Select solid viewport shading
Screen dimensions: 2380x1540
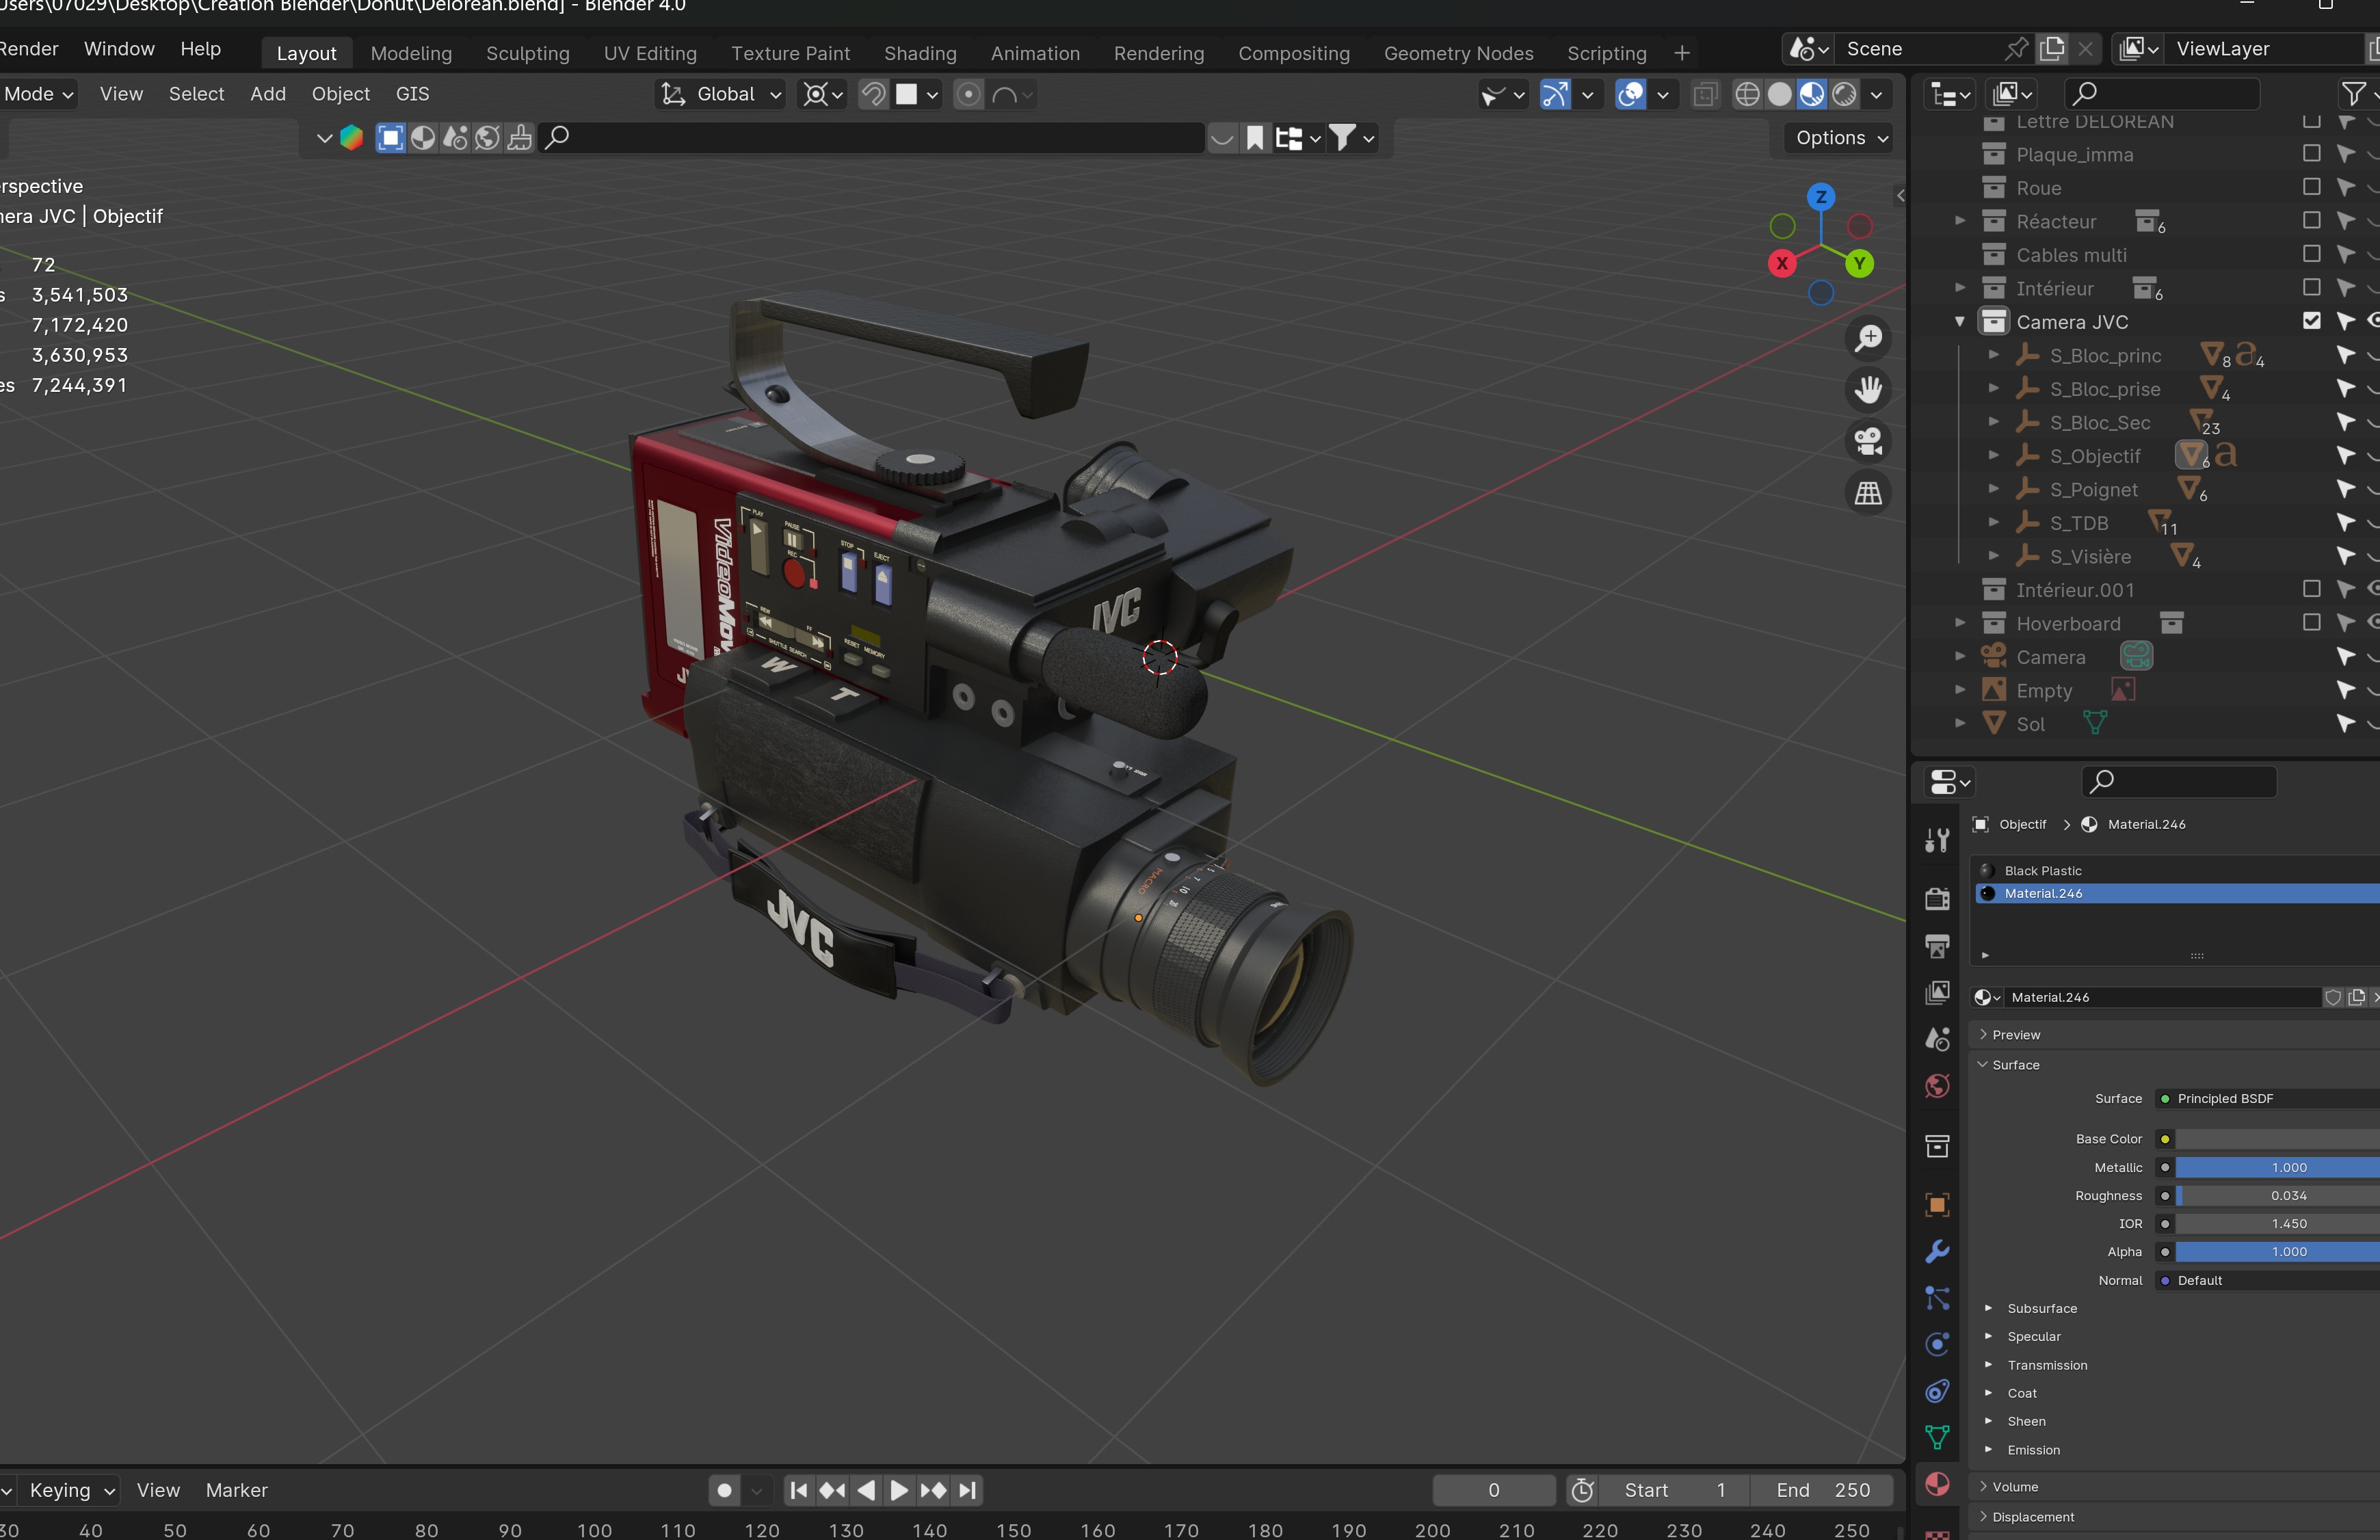pos(1779,94)
